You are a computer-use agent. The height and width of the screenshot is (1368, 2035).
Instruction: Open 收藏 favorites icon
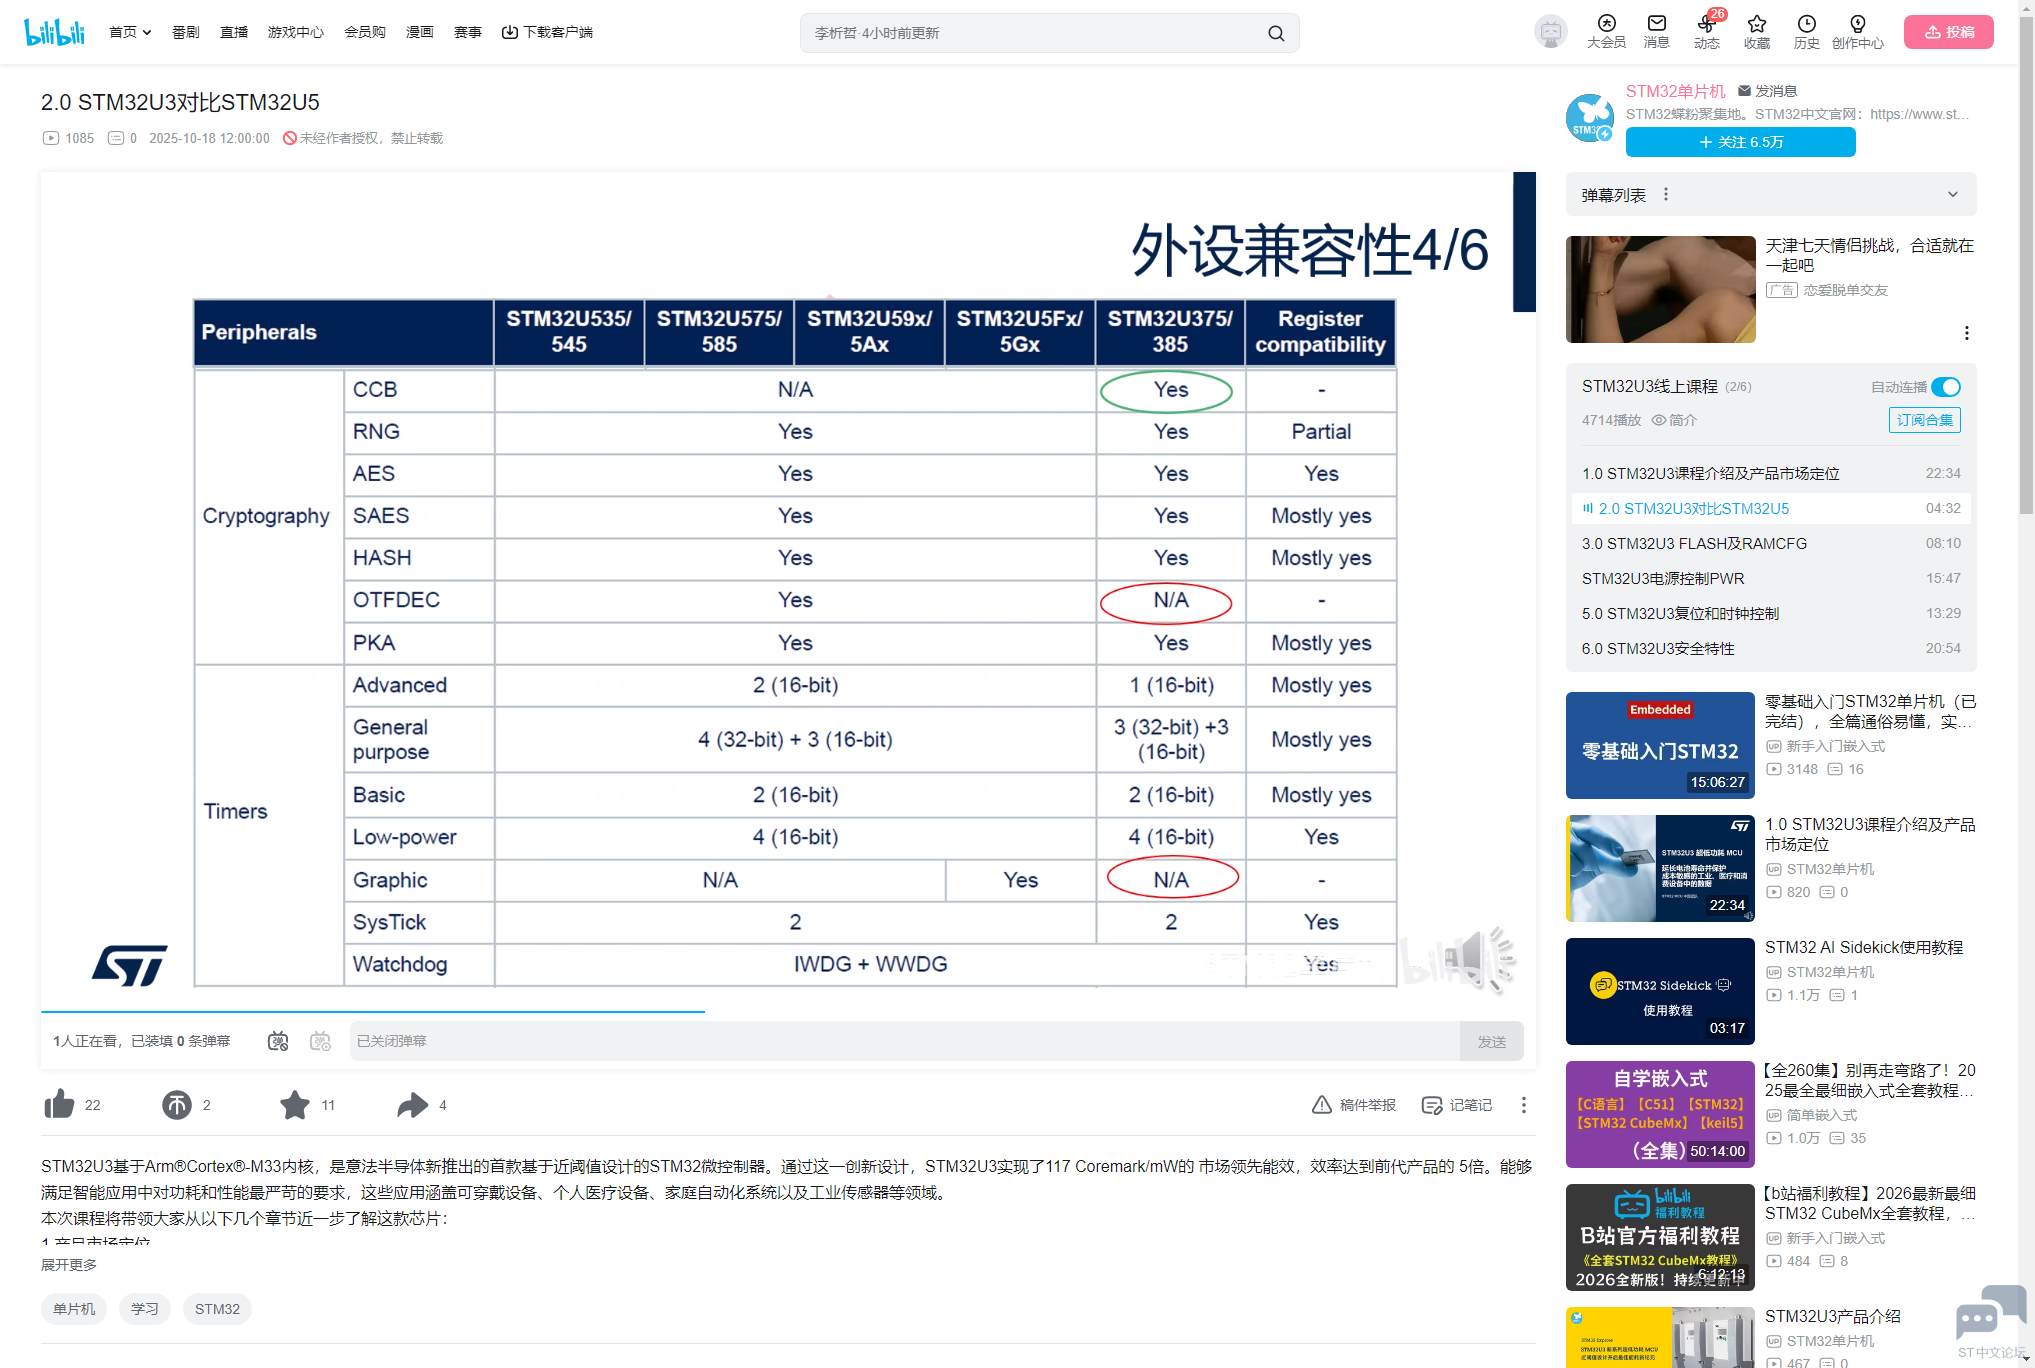[x=1757, y=32]
